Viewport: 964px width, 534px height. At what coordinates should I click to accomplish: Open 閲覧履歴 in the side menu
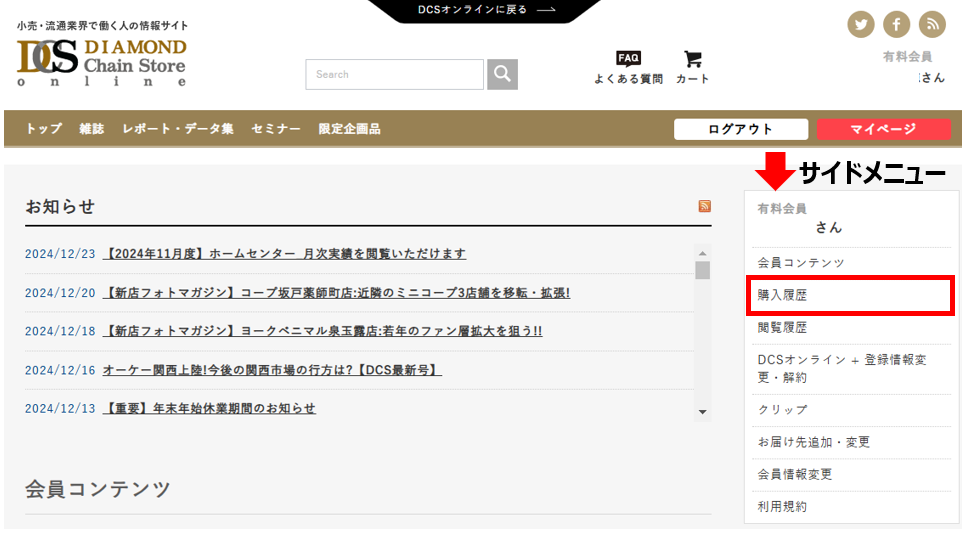click(782, 328)
